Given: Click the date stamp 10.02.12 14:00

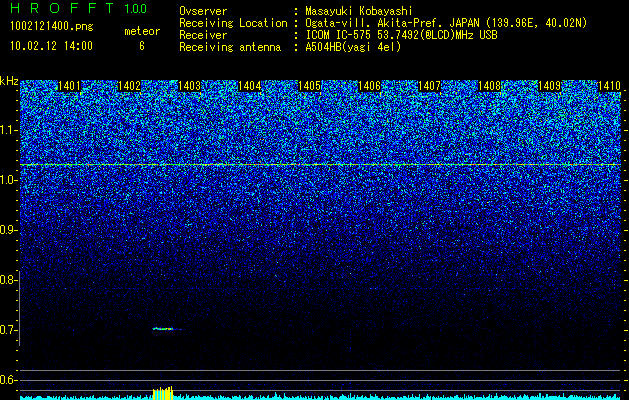Looking at the screenshot, I should pyautogui.click(x=51, y=46).
